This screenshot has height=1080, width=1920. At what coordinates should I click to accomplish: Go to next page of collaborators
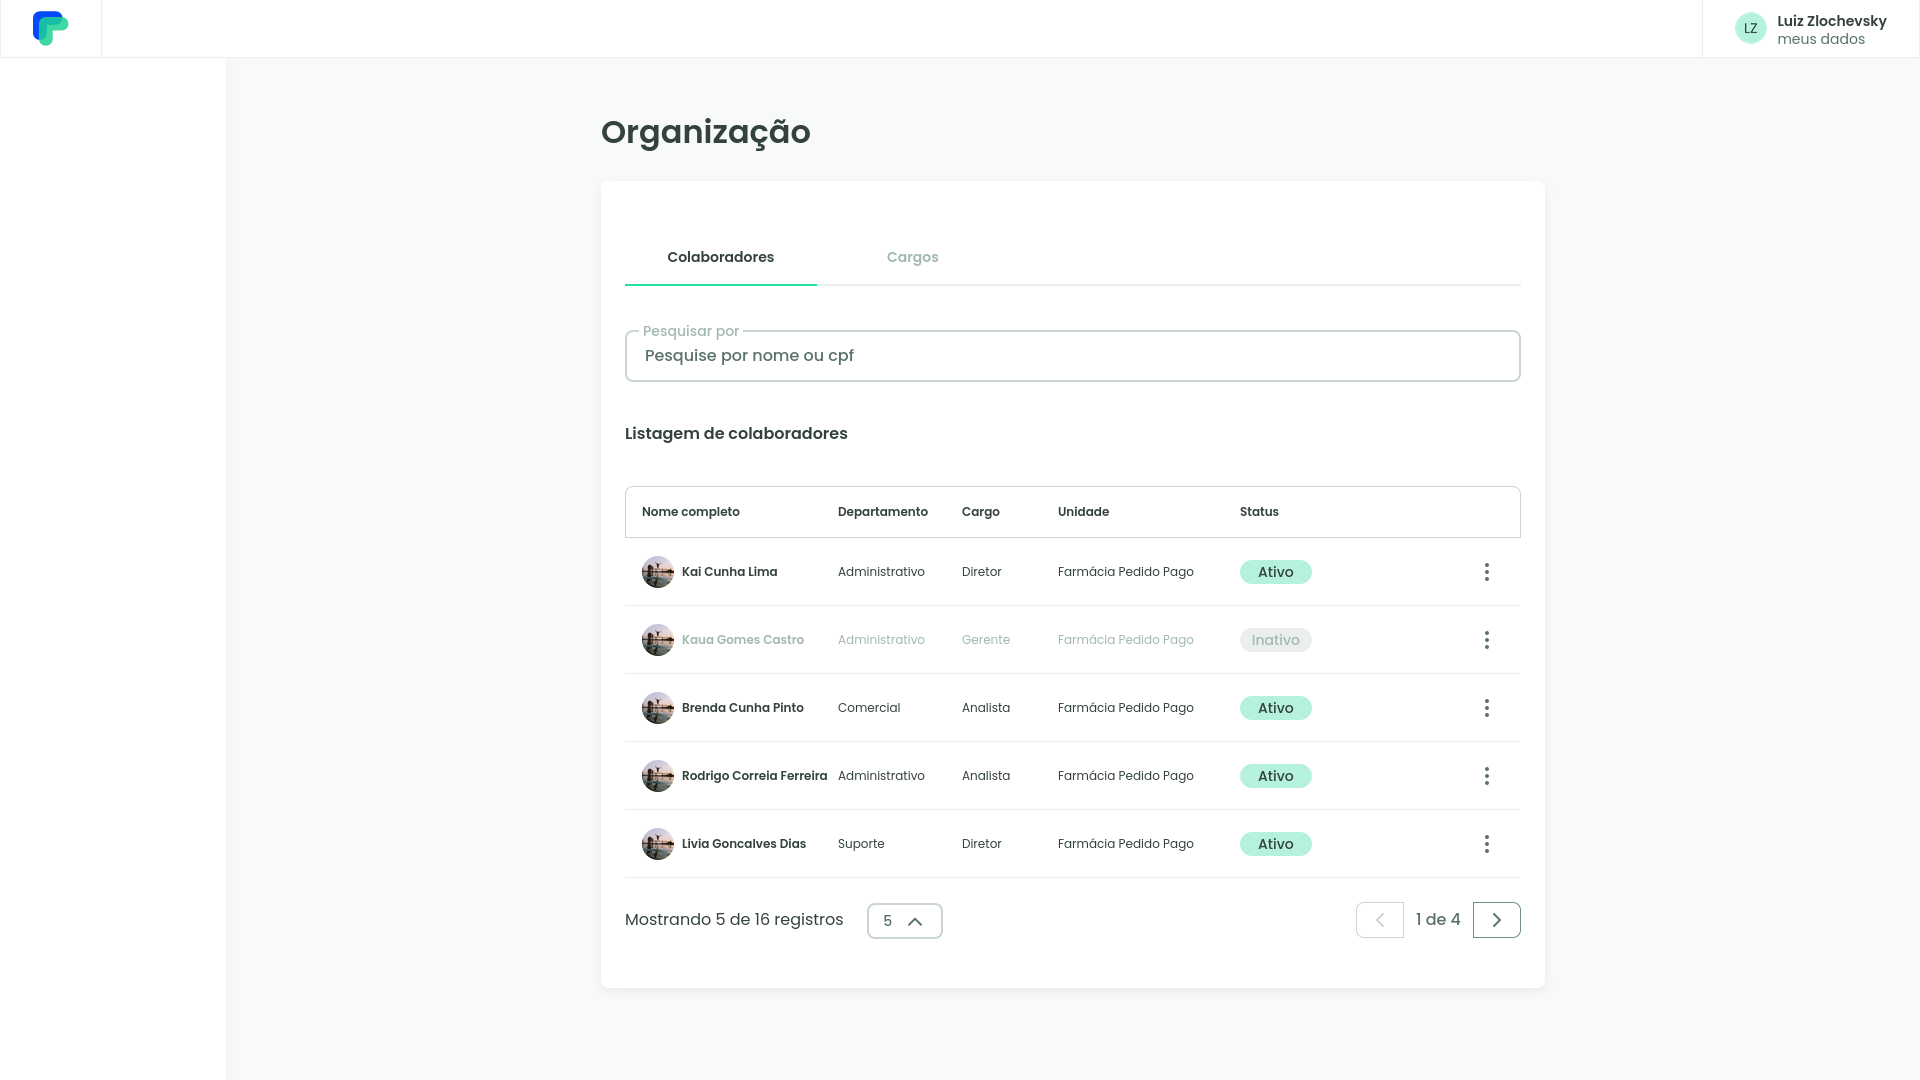point(1496,920)
